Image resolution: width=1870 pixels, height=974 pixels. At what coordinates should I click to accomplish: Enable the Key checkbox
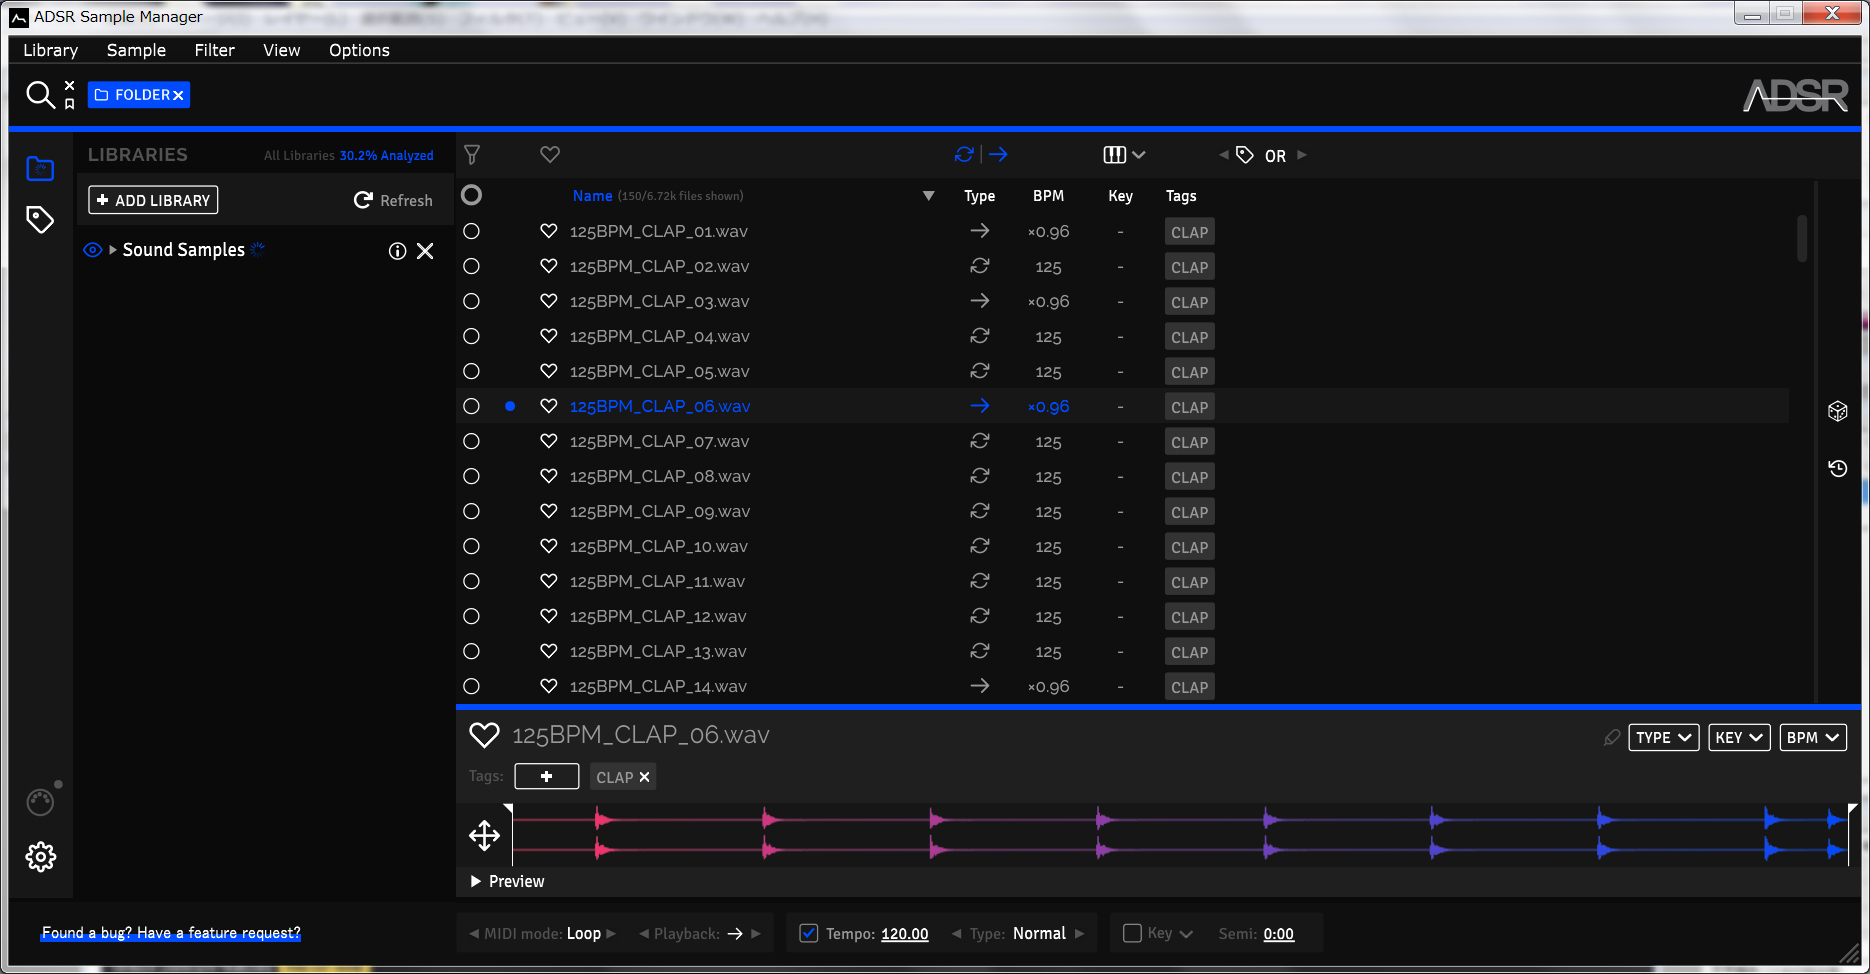[x=1132, y=933]
